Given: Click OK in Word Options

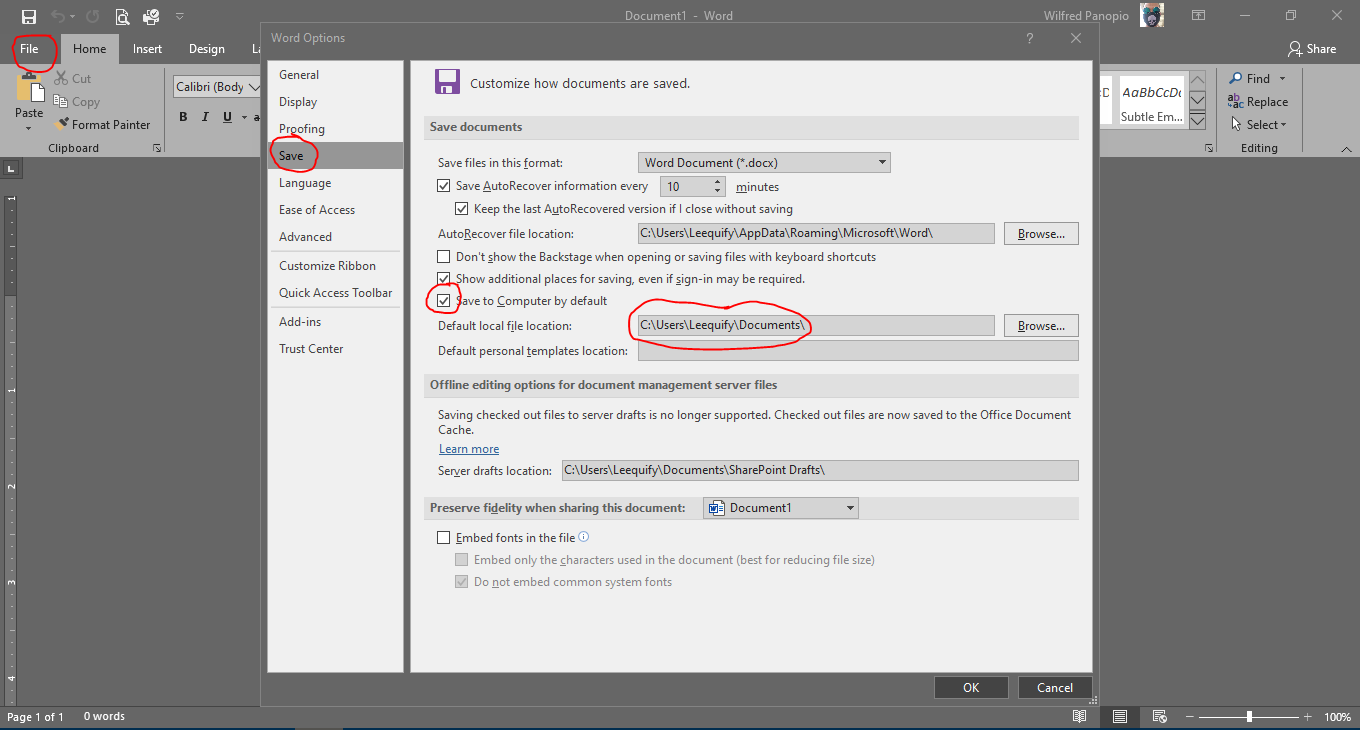Looking at the screenshot, I should (971, 687).
